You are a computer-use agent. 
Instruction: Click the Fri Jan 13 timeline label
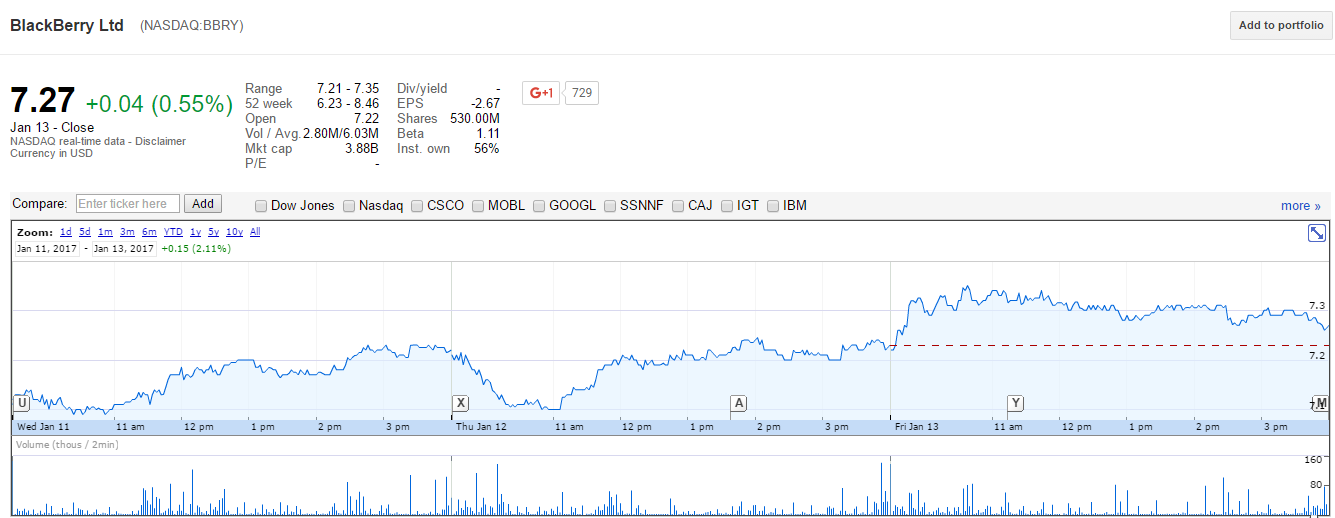(917, 427)
